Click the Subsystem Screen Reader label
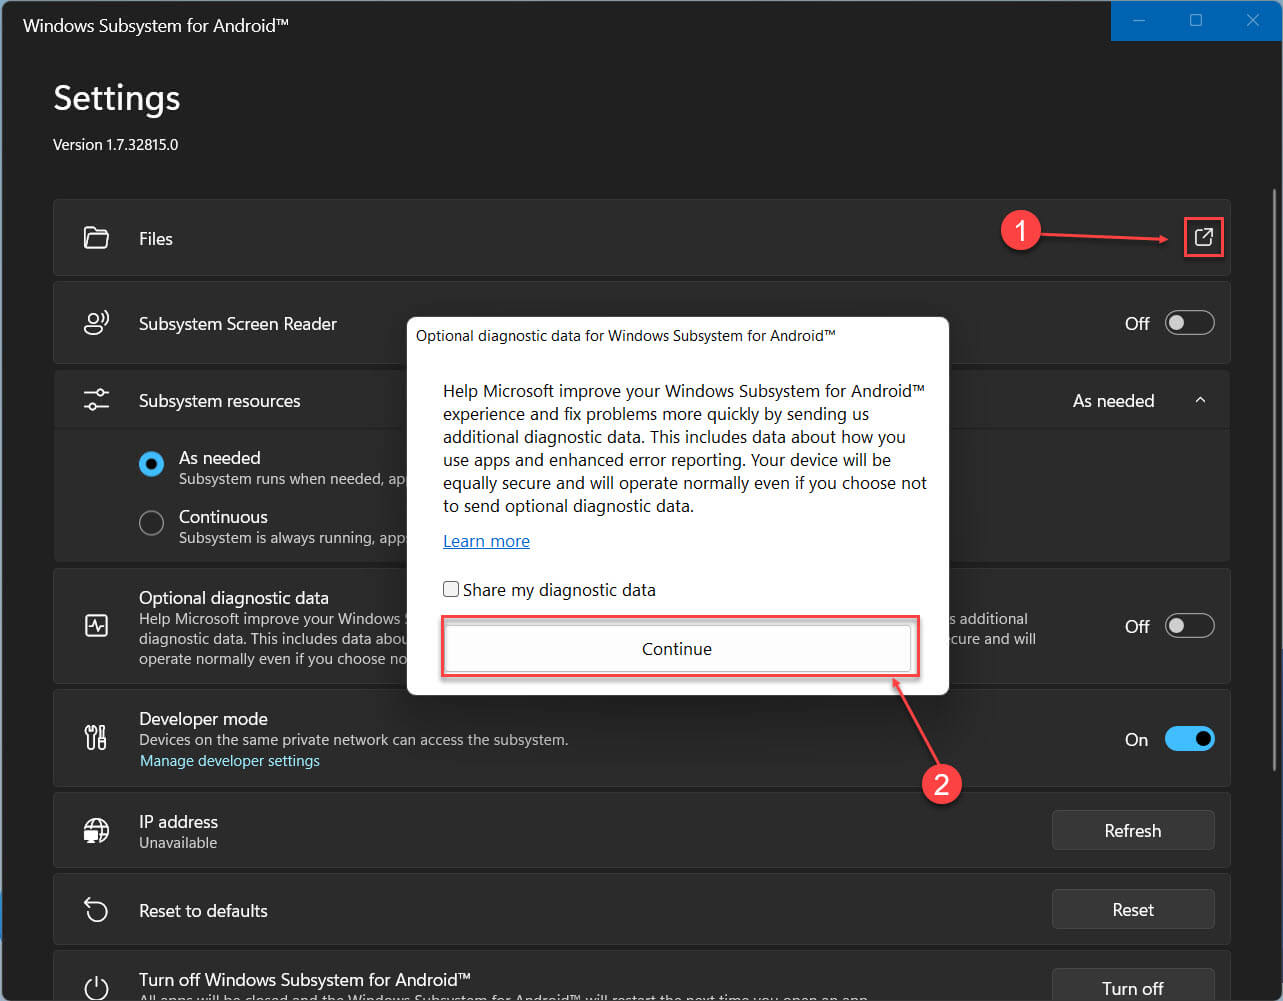 [238, 323]
